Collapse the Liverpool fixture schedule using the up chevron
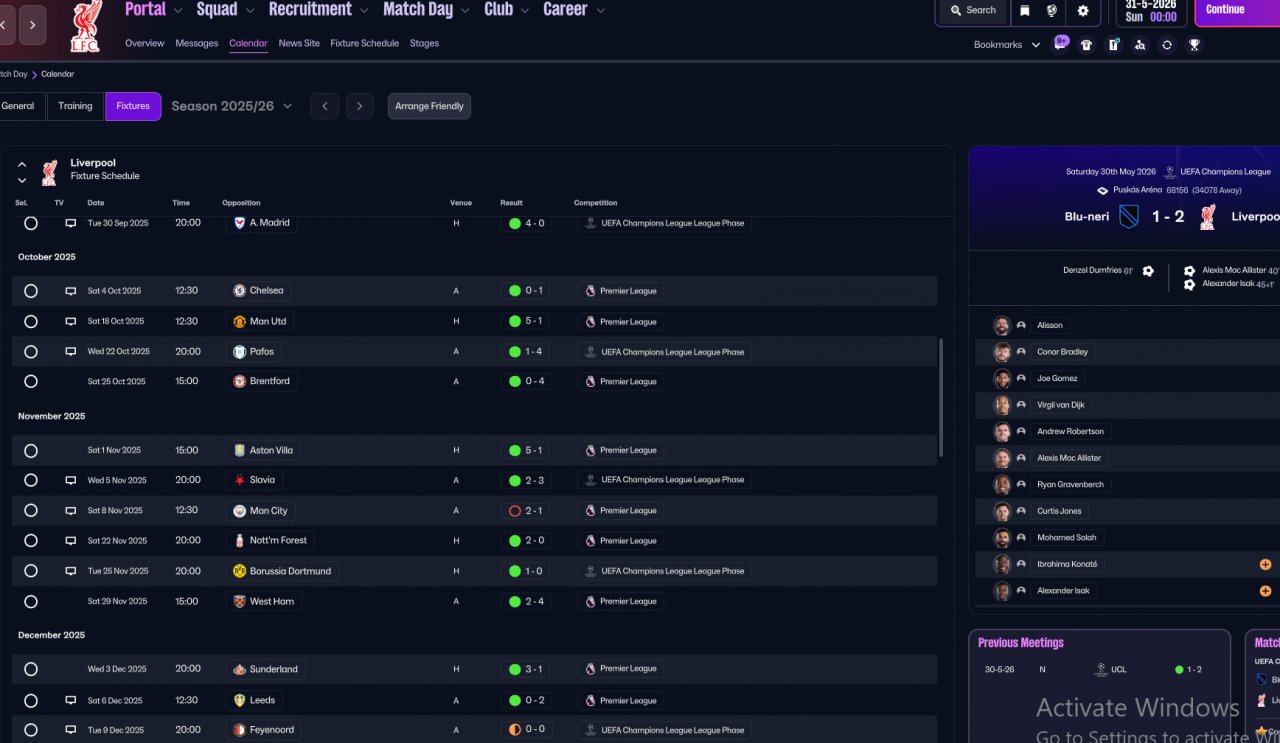 [22, 164]
